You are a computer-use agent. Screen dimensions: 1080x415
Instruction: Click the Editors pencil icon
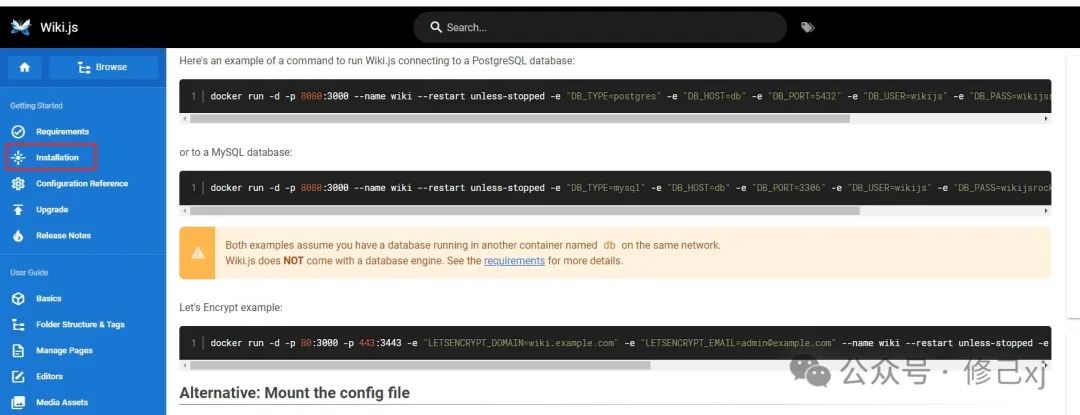(19, 376)
